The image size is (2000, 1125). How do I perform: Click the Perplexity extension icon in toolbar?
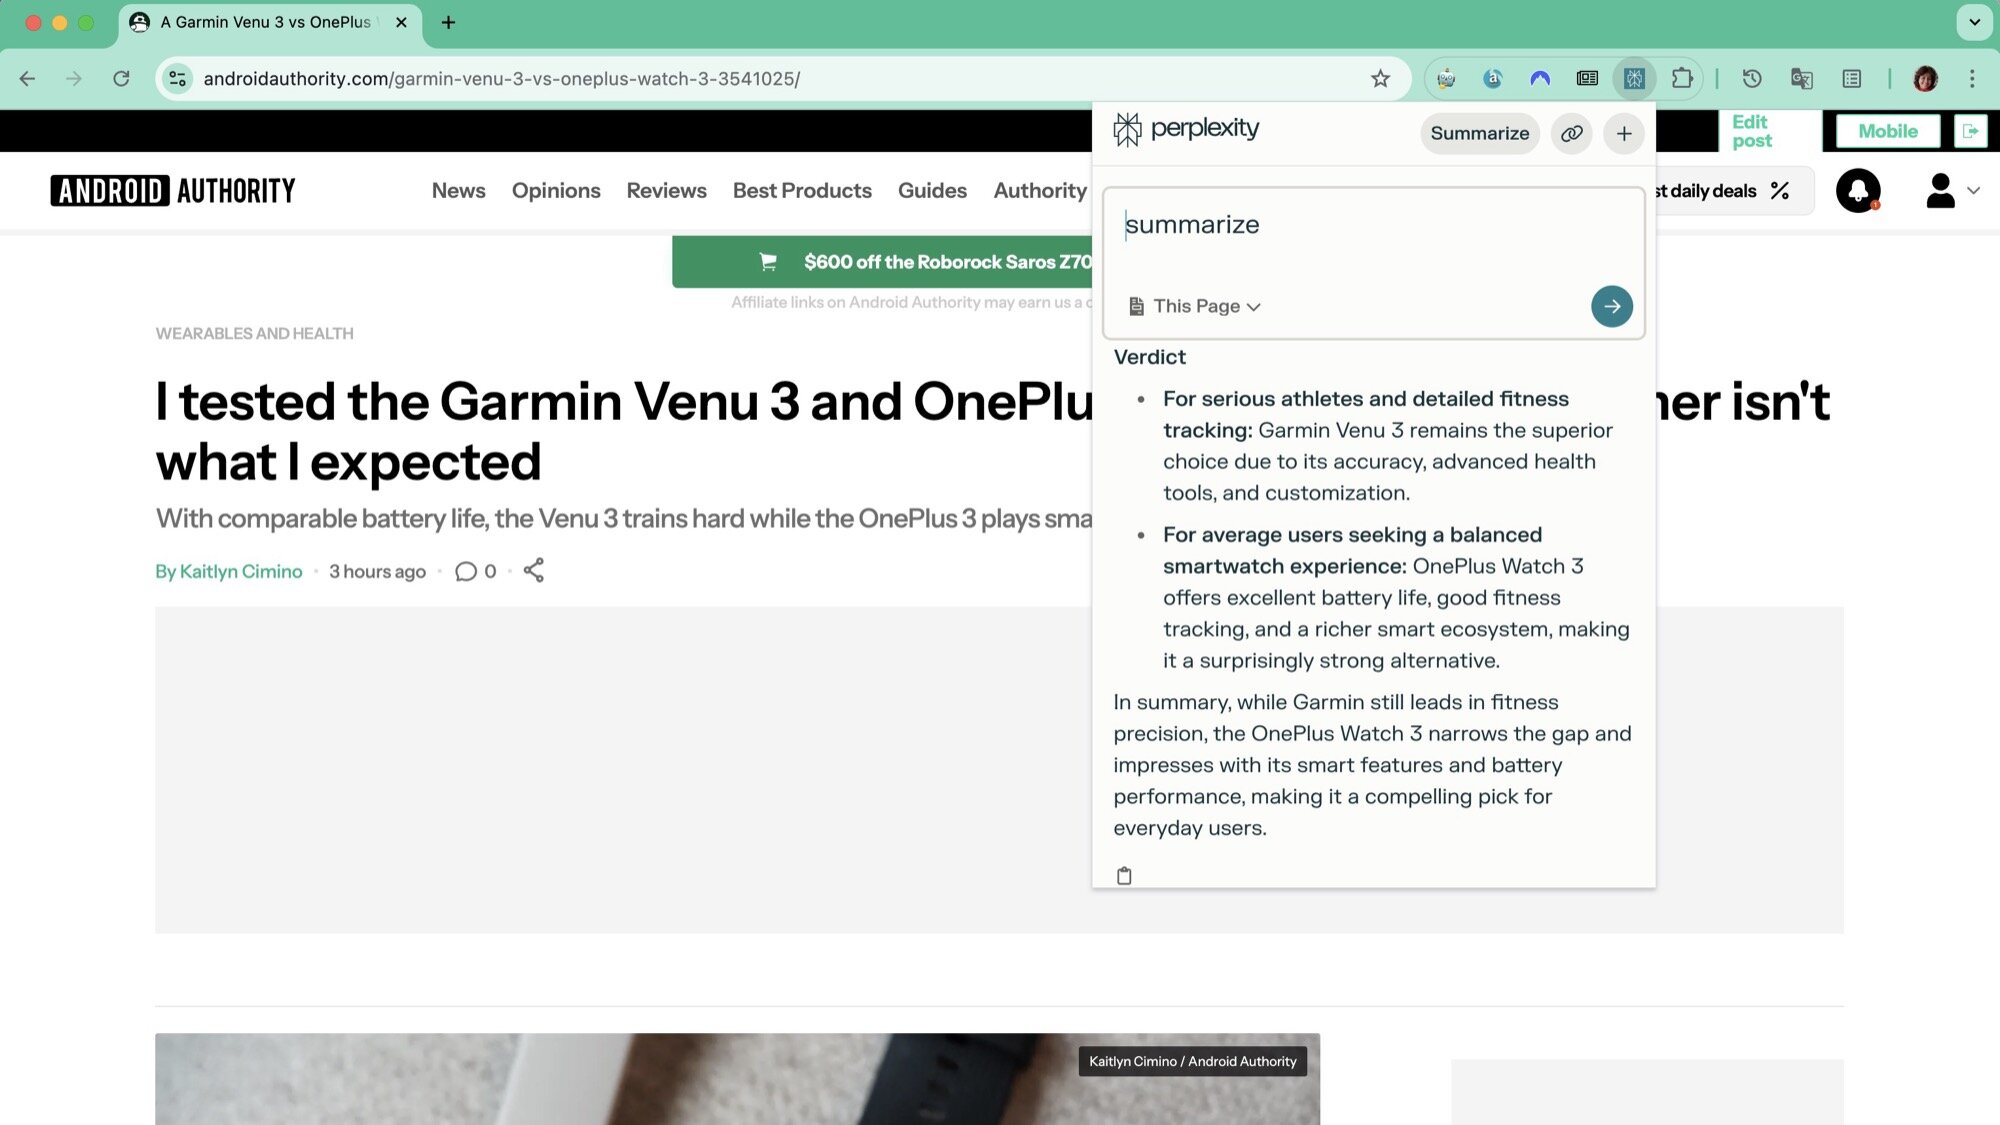tap(1634, 78)
